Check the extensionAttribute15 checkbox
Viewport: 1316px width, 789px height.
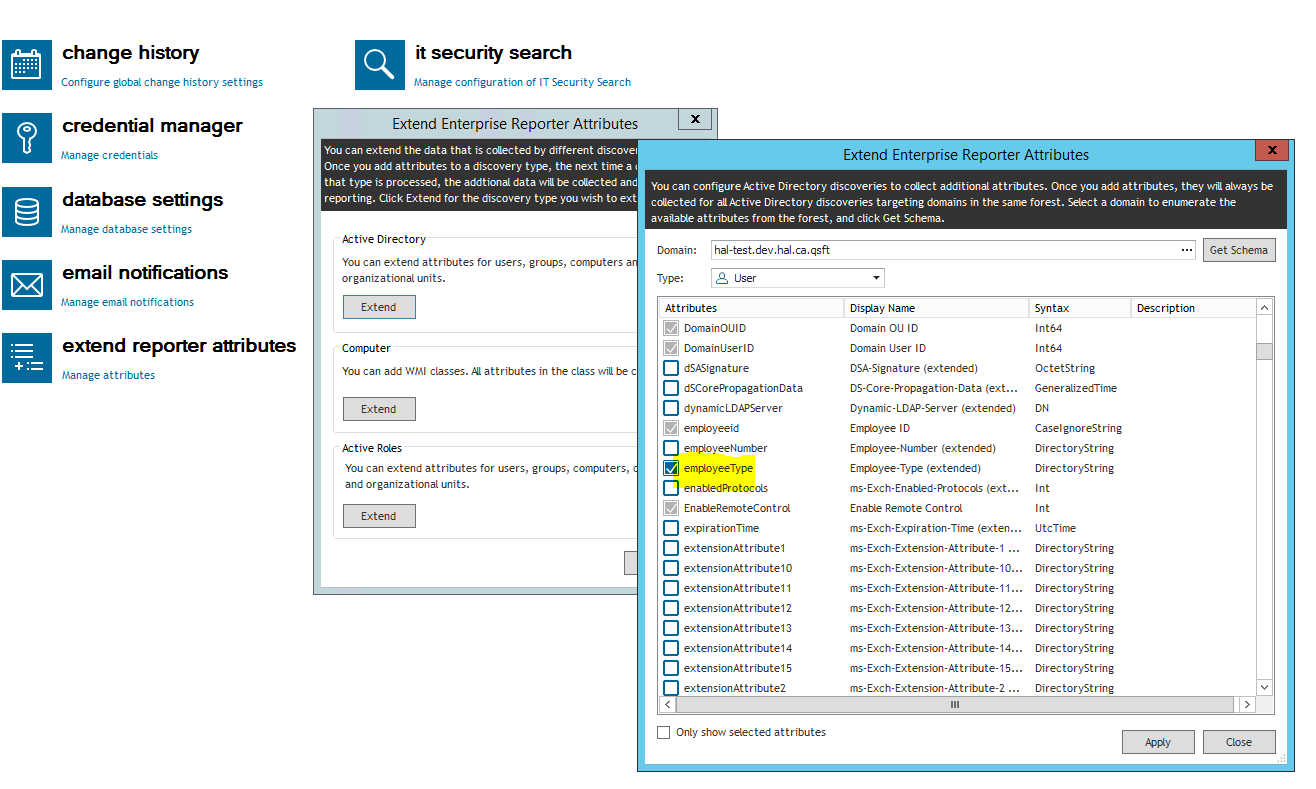[671, 668]
